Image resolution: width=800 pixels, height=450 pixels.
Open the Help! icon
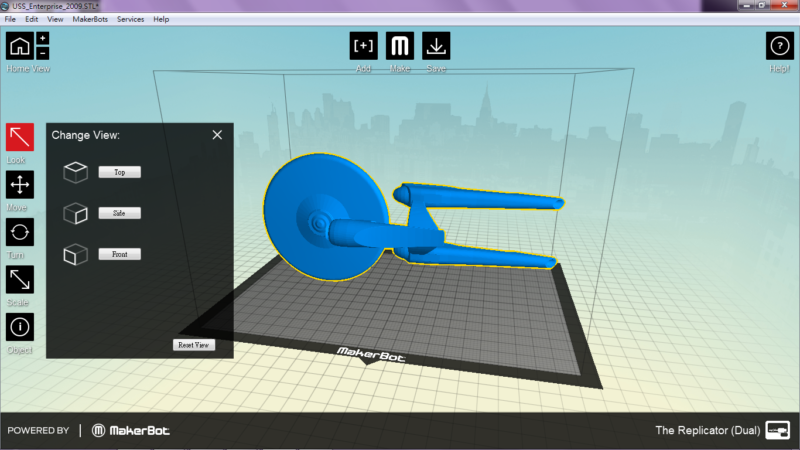click(x=780, y=46)
